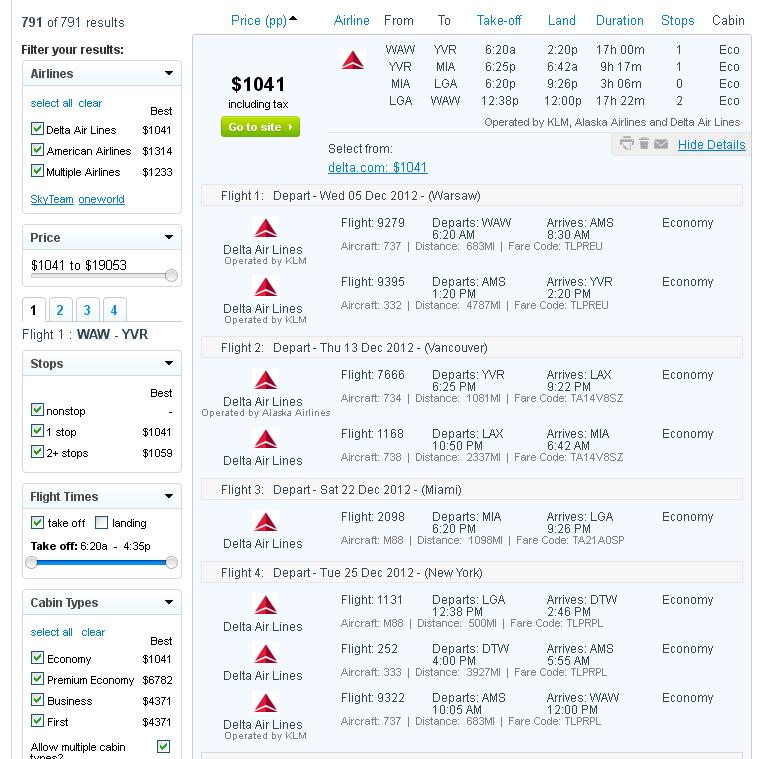
Task: Click the email envelope icon
Action: [661, 144]
